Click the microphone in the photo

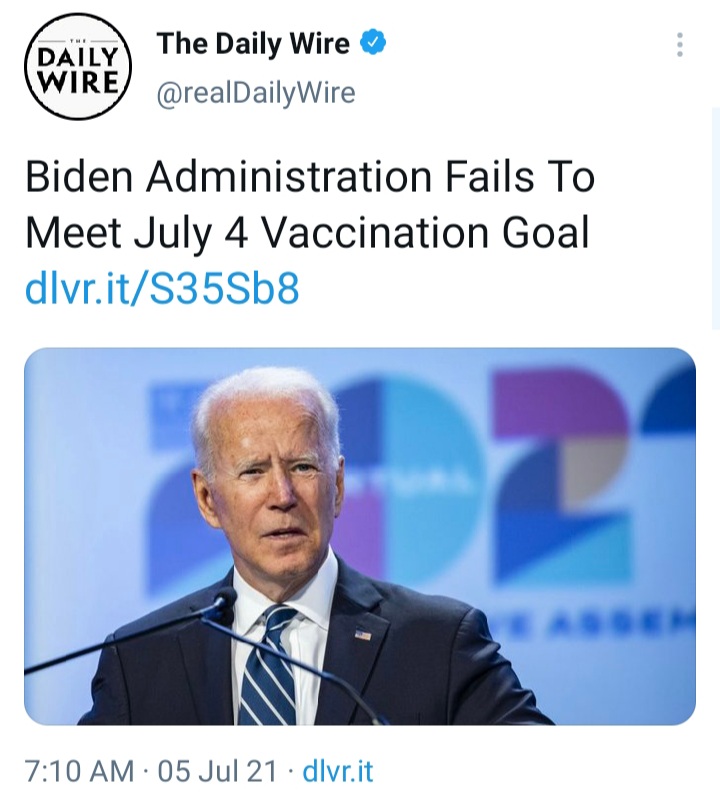223,606
